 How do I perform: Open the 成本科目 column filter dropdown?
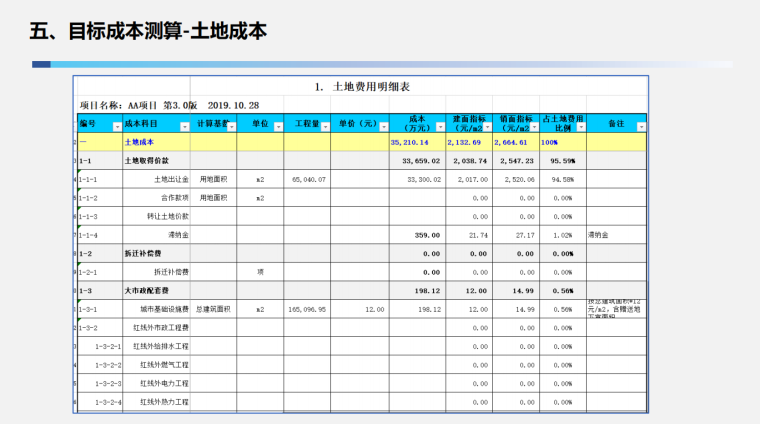point(183,127)
